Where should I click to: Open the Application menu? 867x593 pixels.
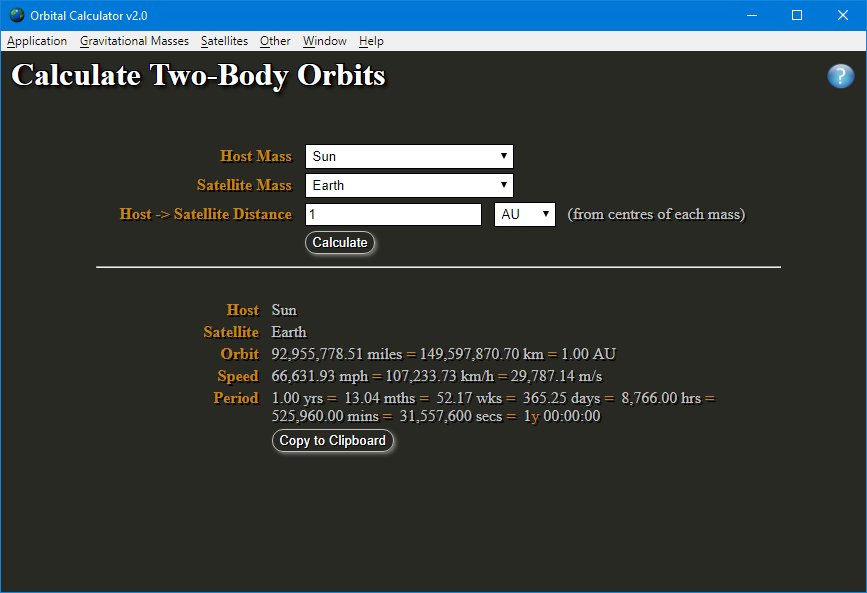tap(37, 41)
